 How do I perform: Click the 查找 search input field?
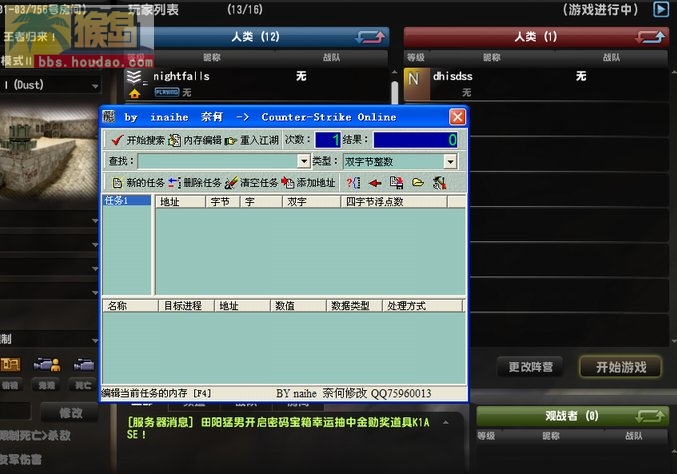tap(218, 161)
